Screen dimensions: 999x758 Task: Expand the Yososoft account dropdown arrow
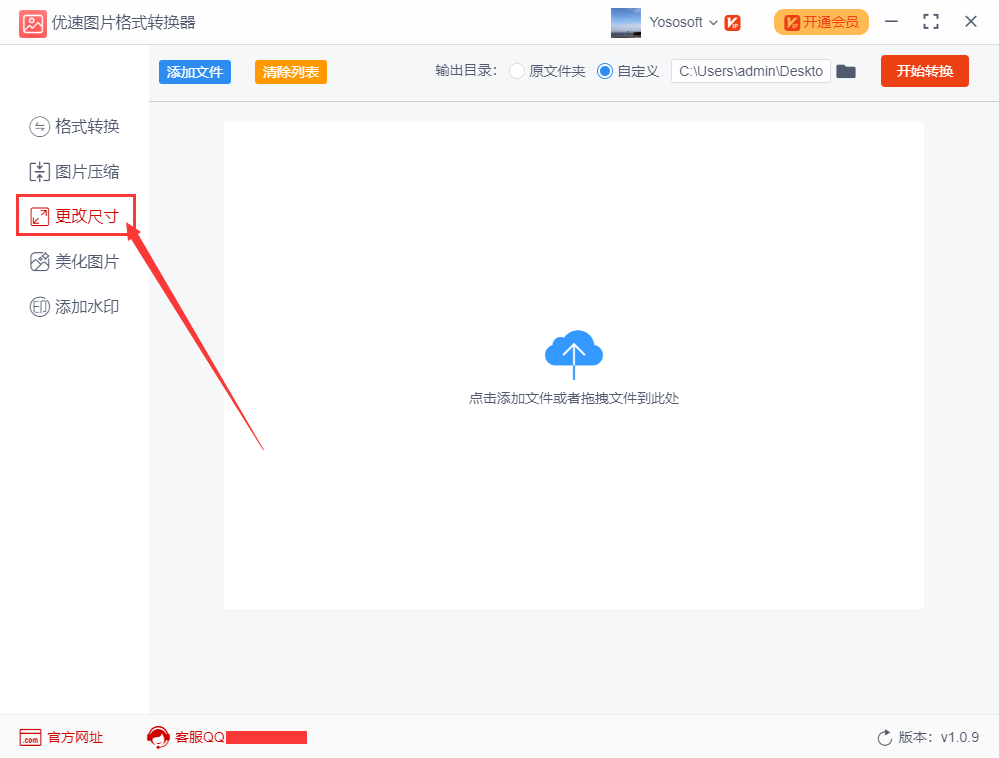point(714,23)
